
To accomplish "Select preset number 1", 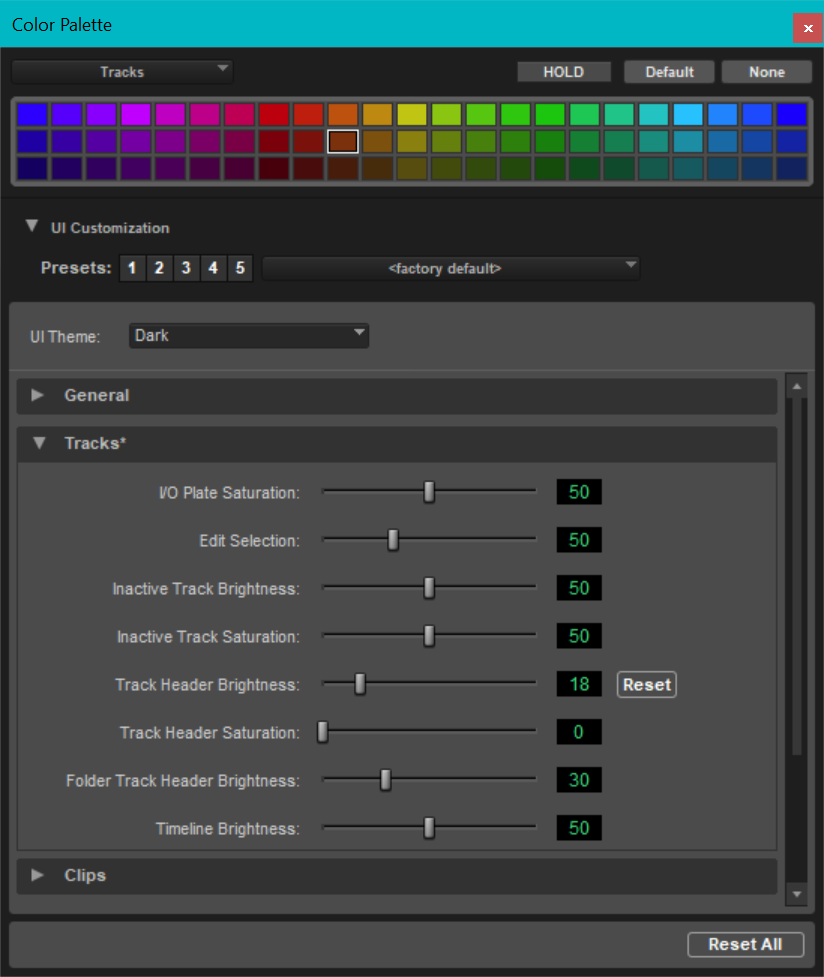I will 132,268.
